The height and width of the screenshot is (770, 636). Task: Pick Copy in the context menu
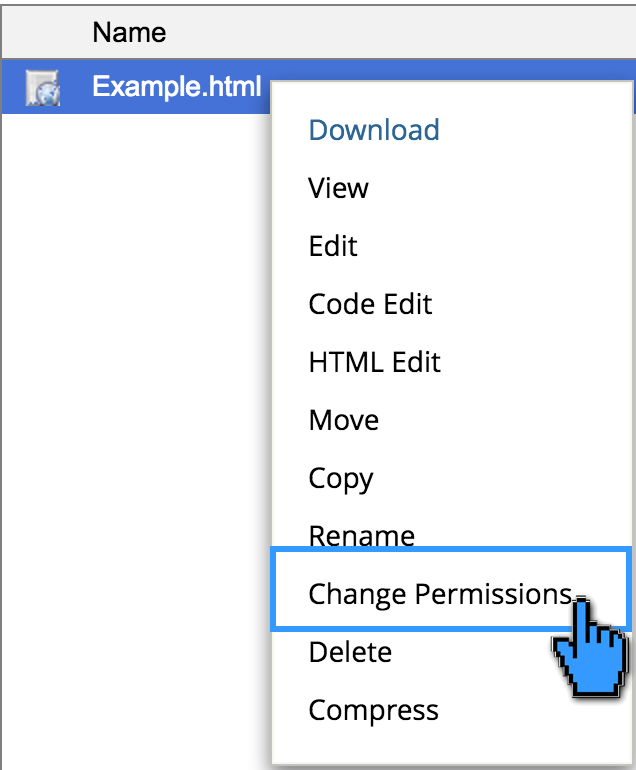341,479
